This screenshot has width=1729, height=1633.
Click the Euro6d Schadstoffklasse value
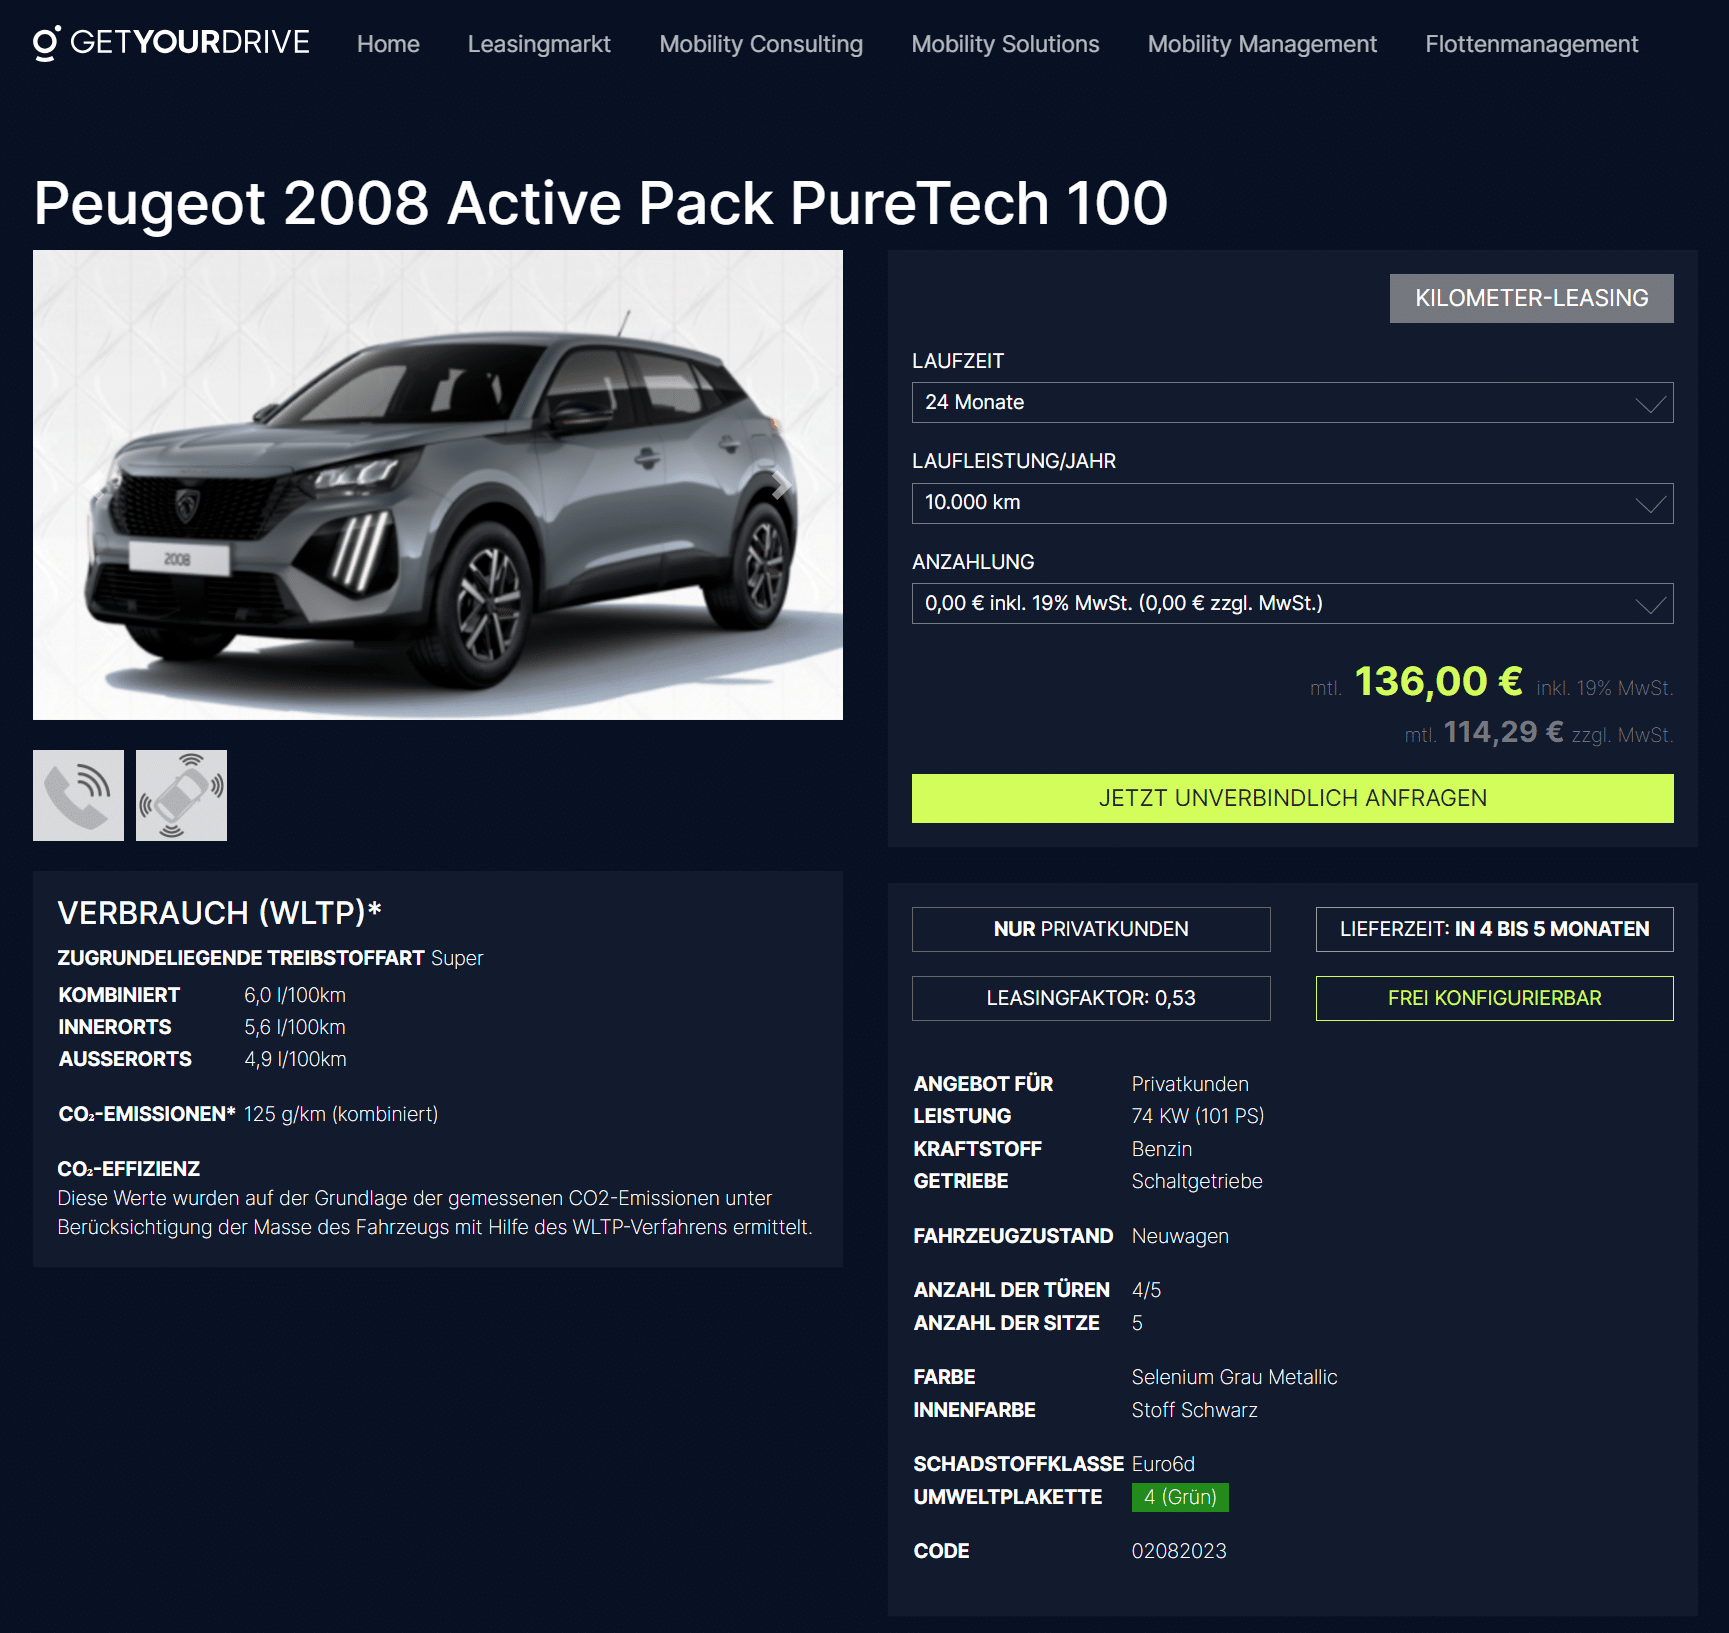1163,1464
